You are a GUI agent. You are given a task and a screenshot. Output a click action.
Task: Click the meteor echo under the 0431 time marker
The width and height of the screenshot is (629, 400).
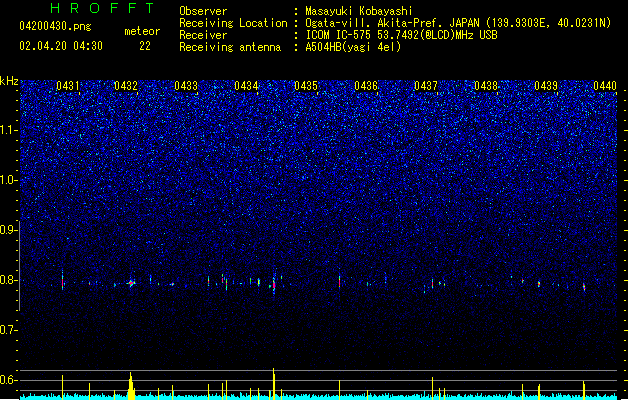pyautogui.click(x=63, y=281)
